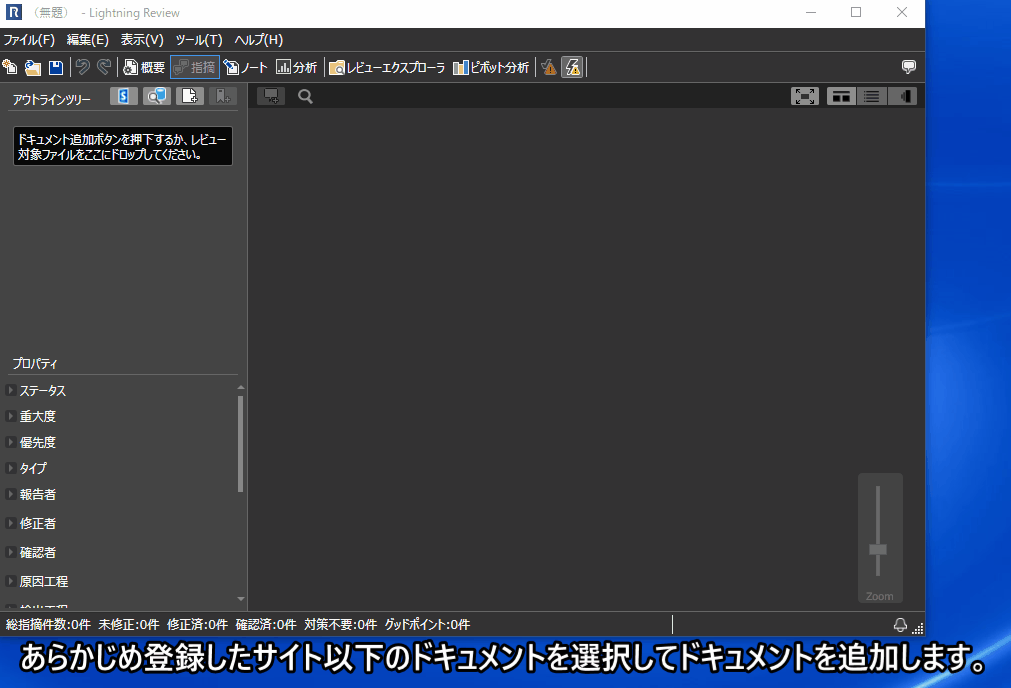Open the ツール(T) menu
This screenshot has width=1011, height=688.
click(x=199, y=40)
